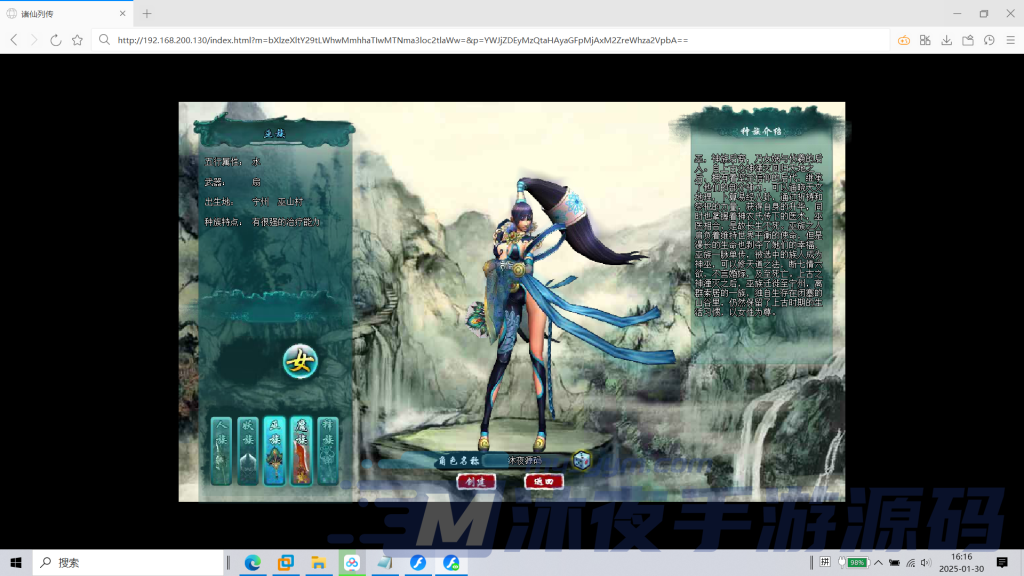
Task: Open a new browser tab
Action: [147, 13]
